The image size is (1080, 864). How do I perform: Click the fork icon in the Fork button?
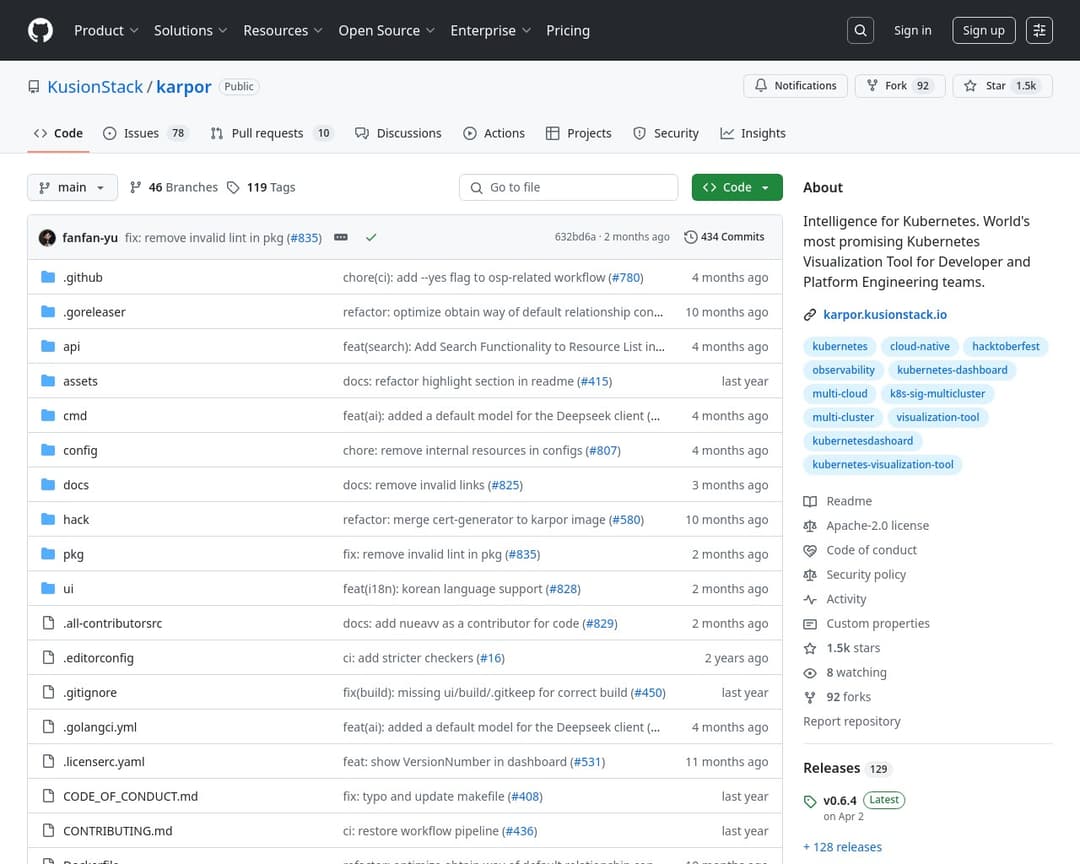872,85
